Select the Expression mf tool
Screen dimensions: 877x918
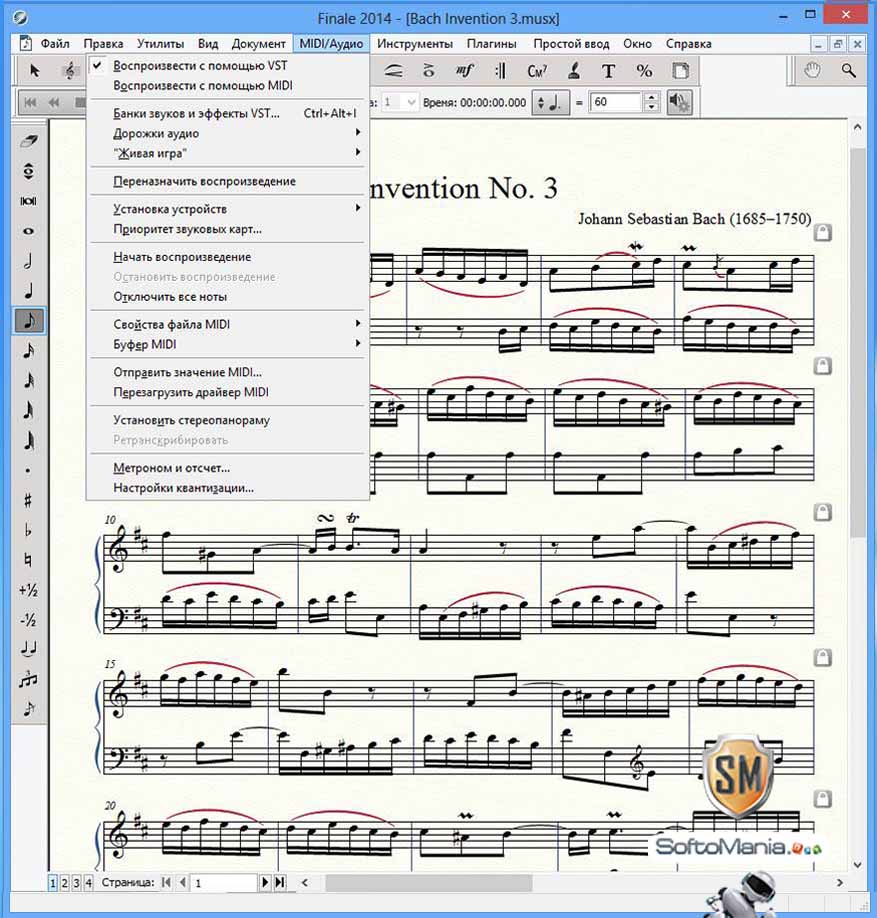pos(464,71)
